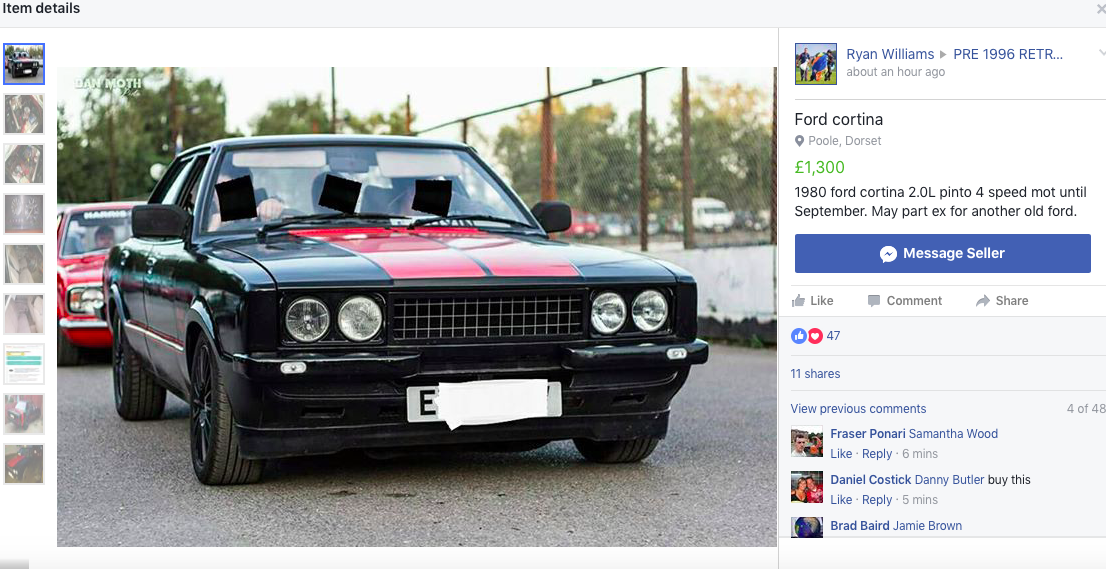Expand View previous comments
1106x569 pixels.
click(x=858, y=409)
